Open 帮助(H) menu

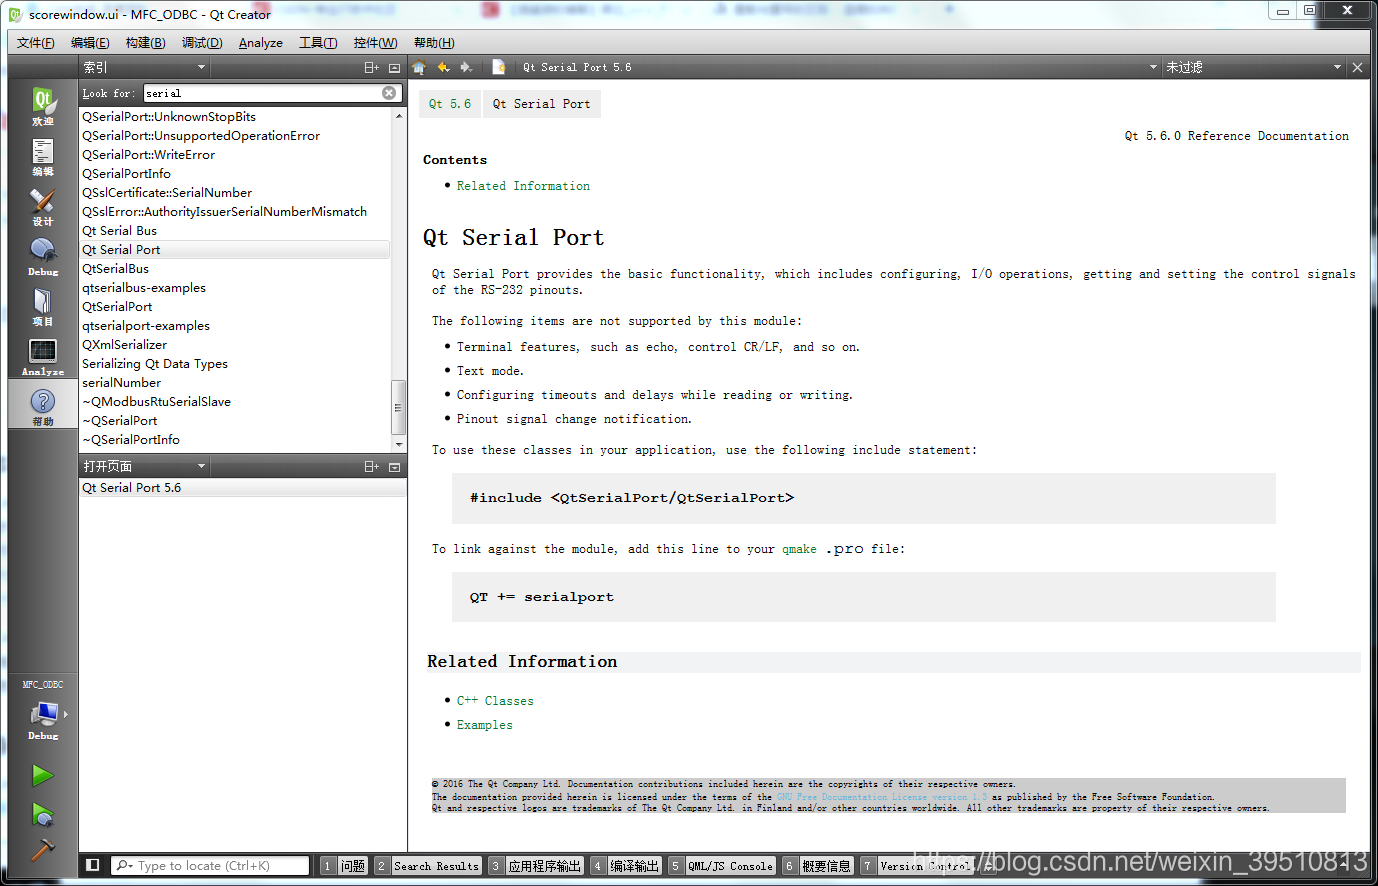(x=434, y=42)
